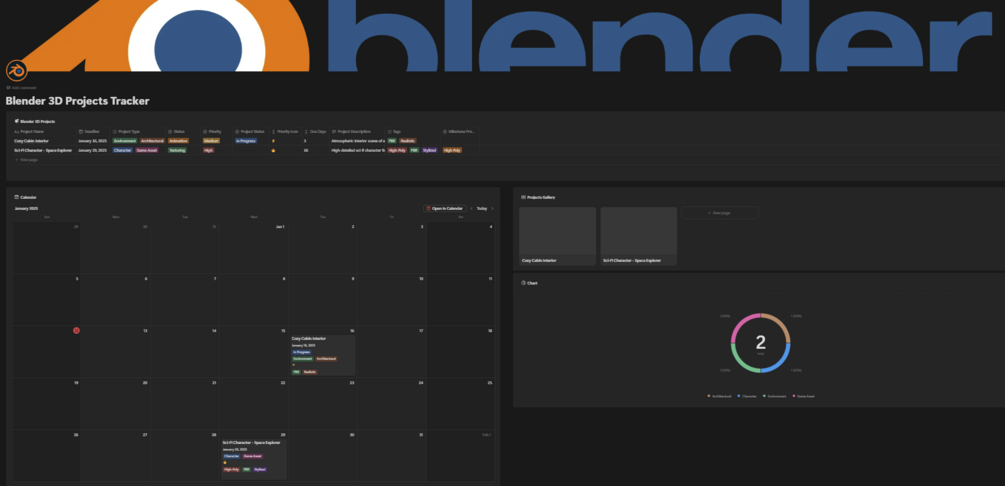Screen dimensions: 1005x486
Task: Click New page in Projects Gallery
Action: (719, 212)
